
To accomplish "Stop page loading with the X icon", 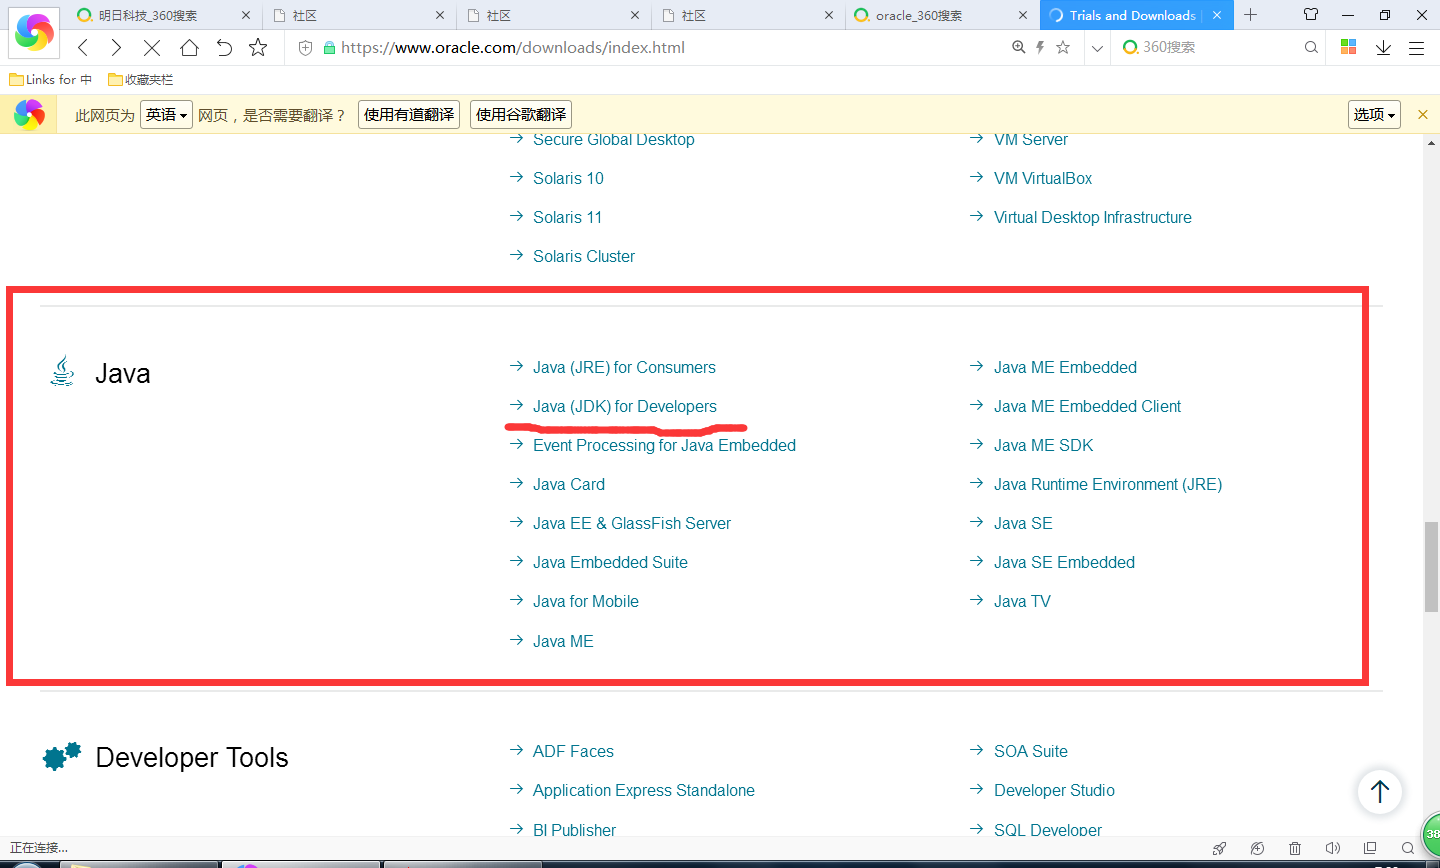I will (152, 47).
